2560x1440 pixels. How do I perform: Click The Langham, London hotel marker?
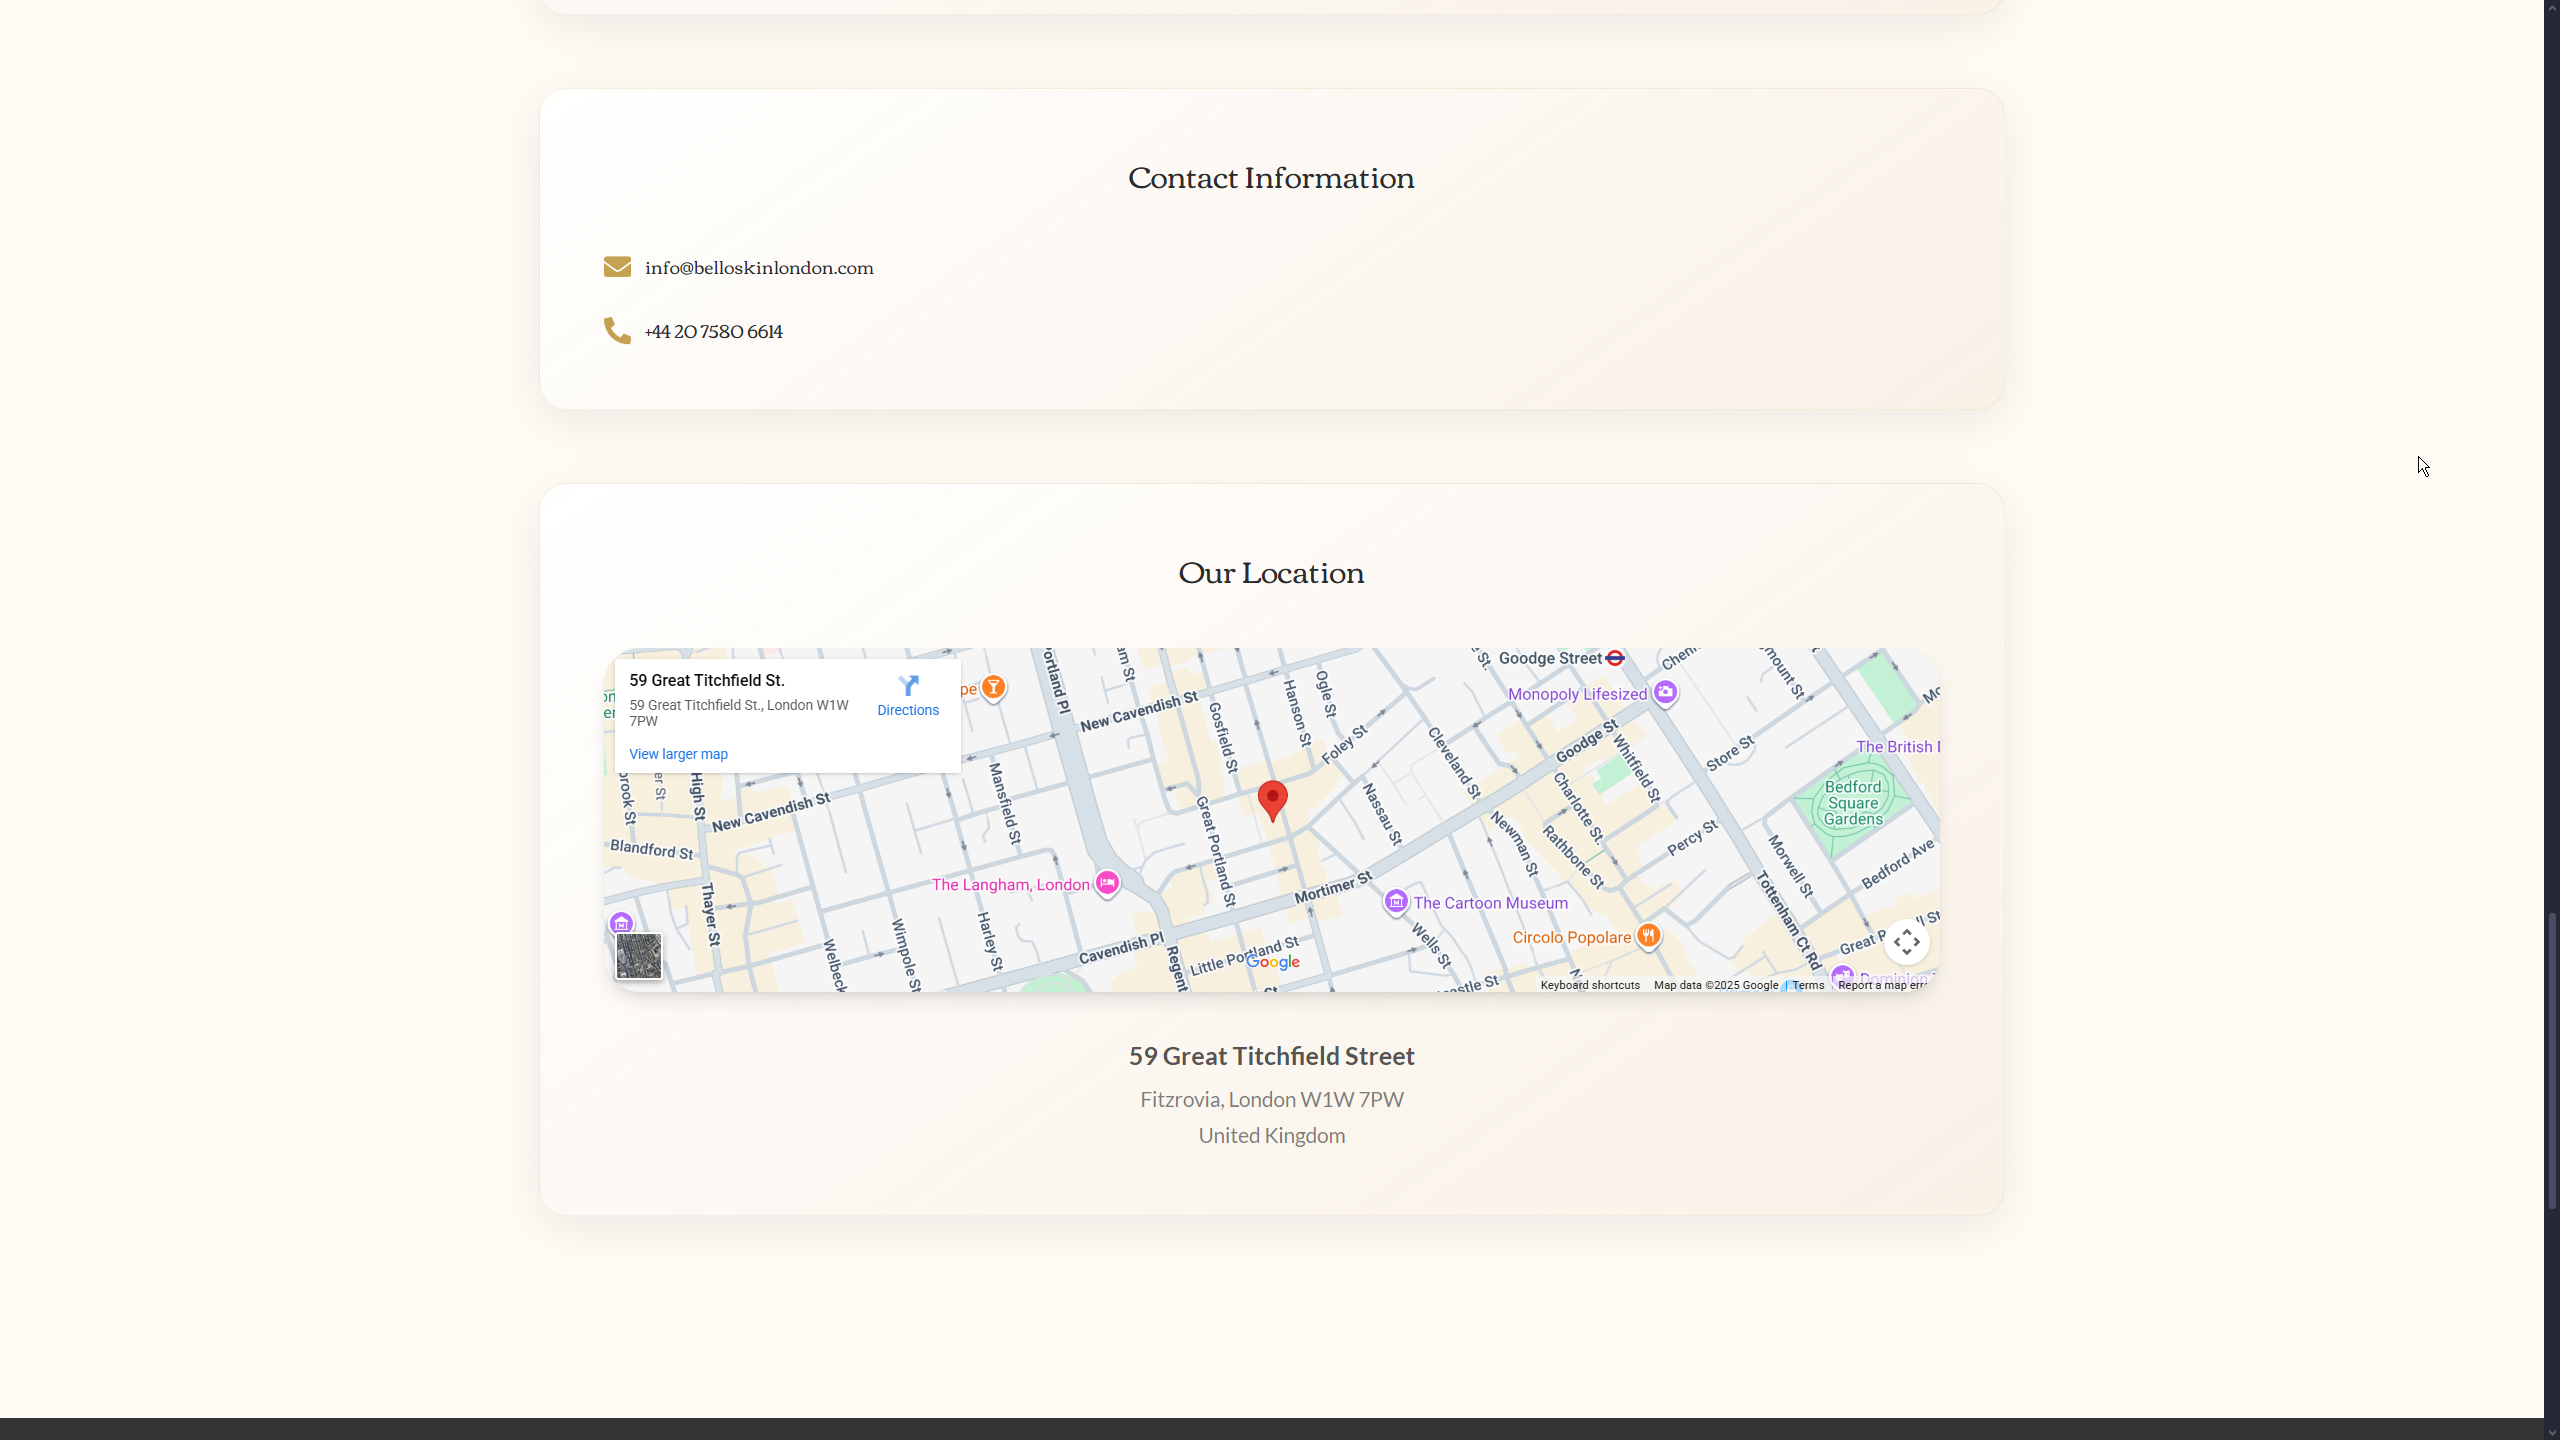pos(1107,883)
